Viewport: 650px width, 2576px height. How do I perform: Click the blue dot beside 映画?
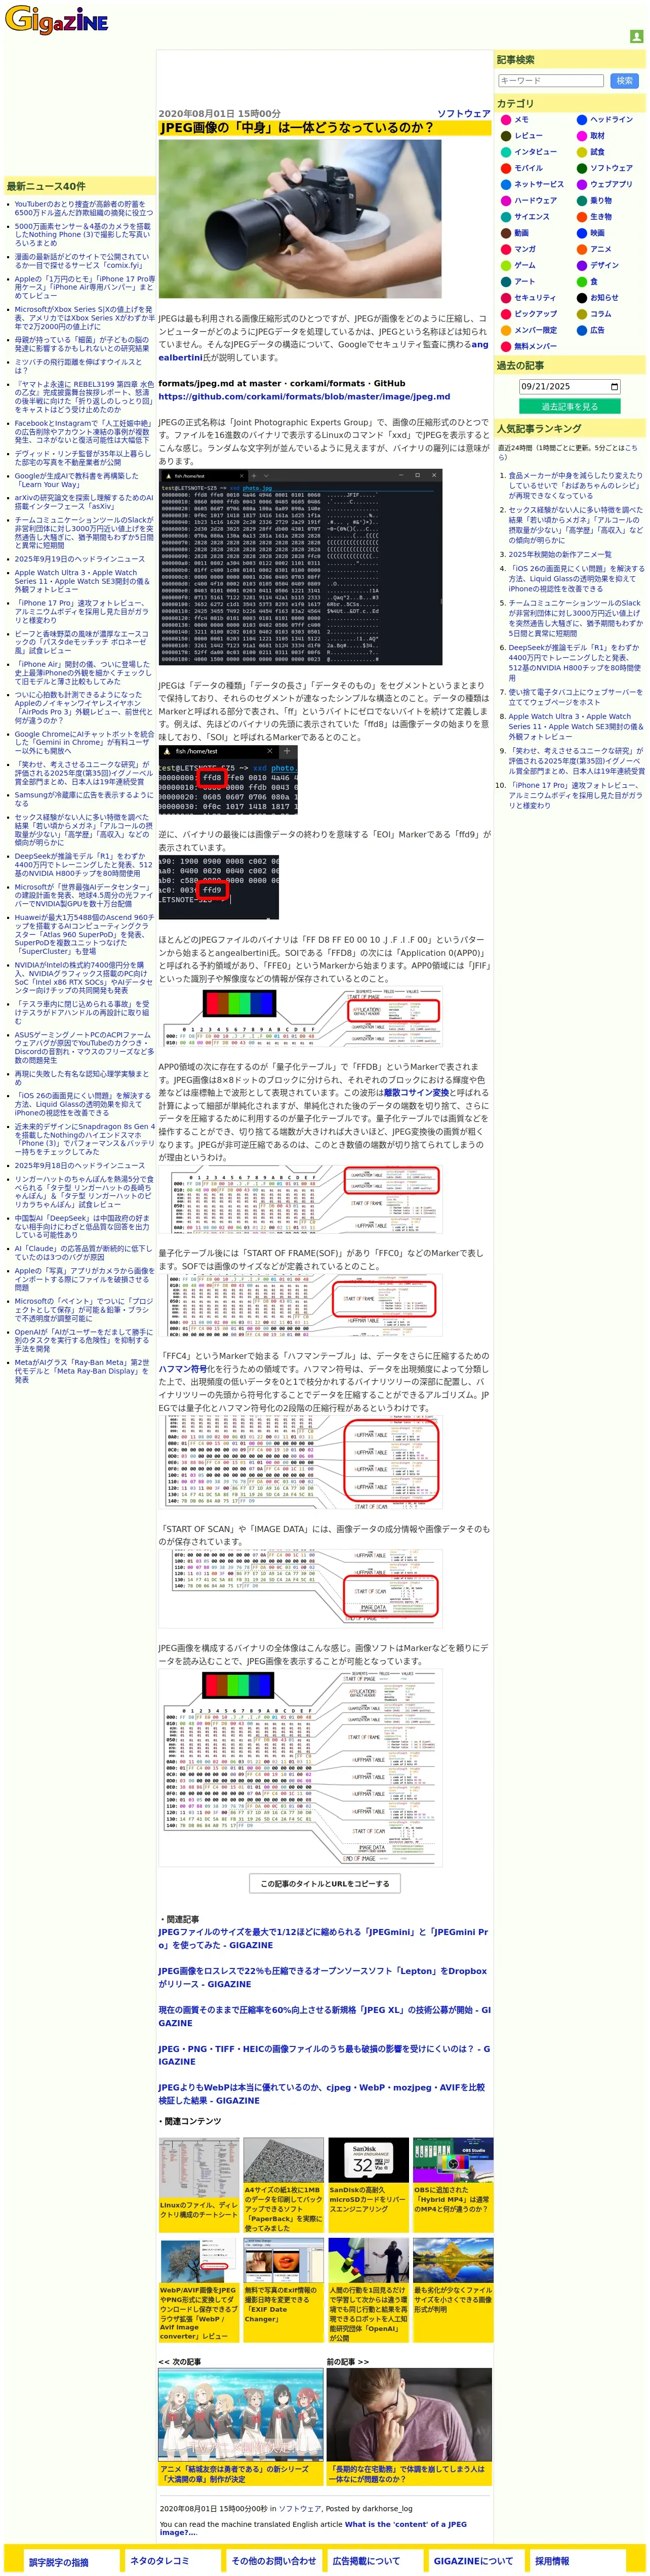[x=581, y=233]
